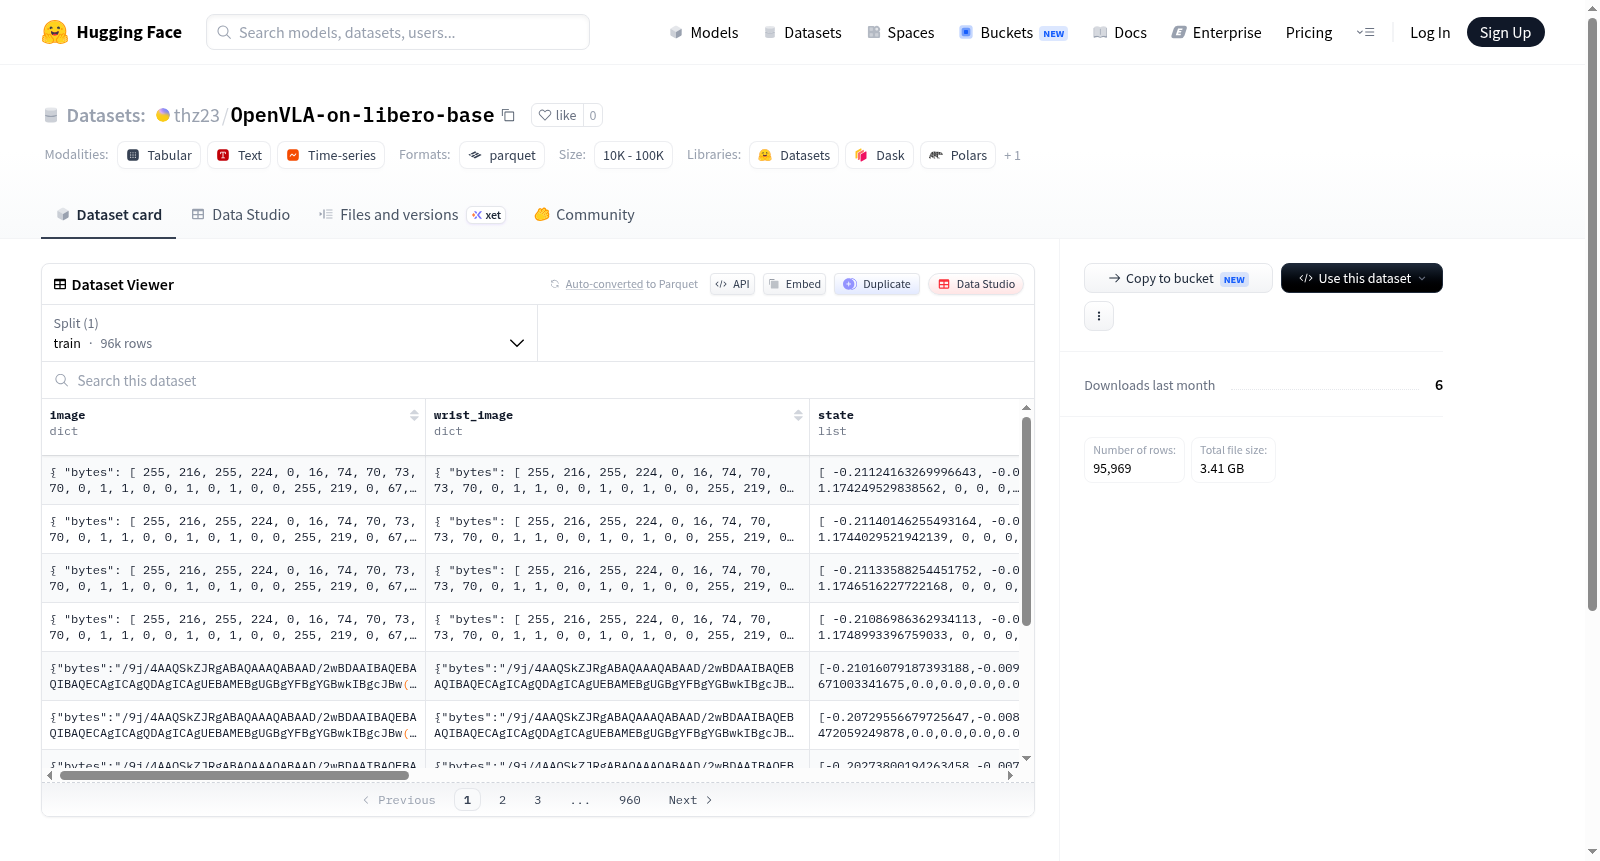
Task: Click the Copy to bucket button
Action: [x=1178, y=278]
